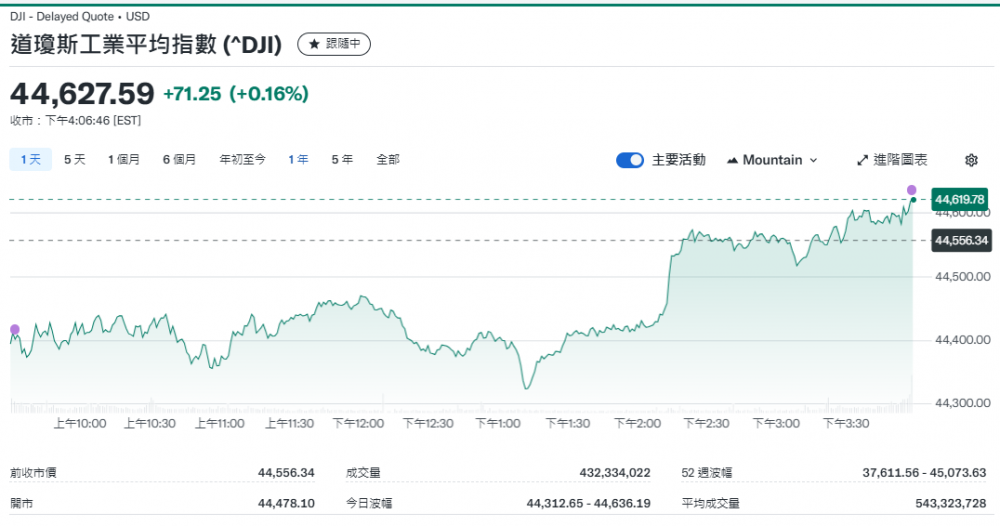
Task: Click the Mountain chart type icon
Action: (x=733, y=160)
